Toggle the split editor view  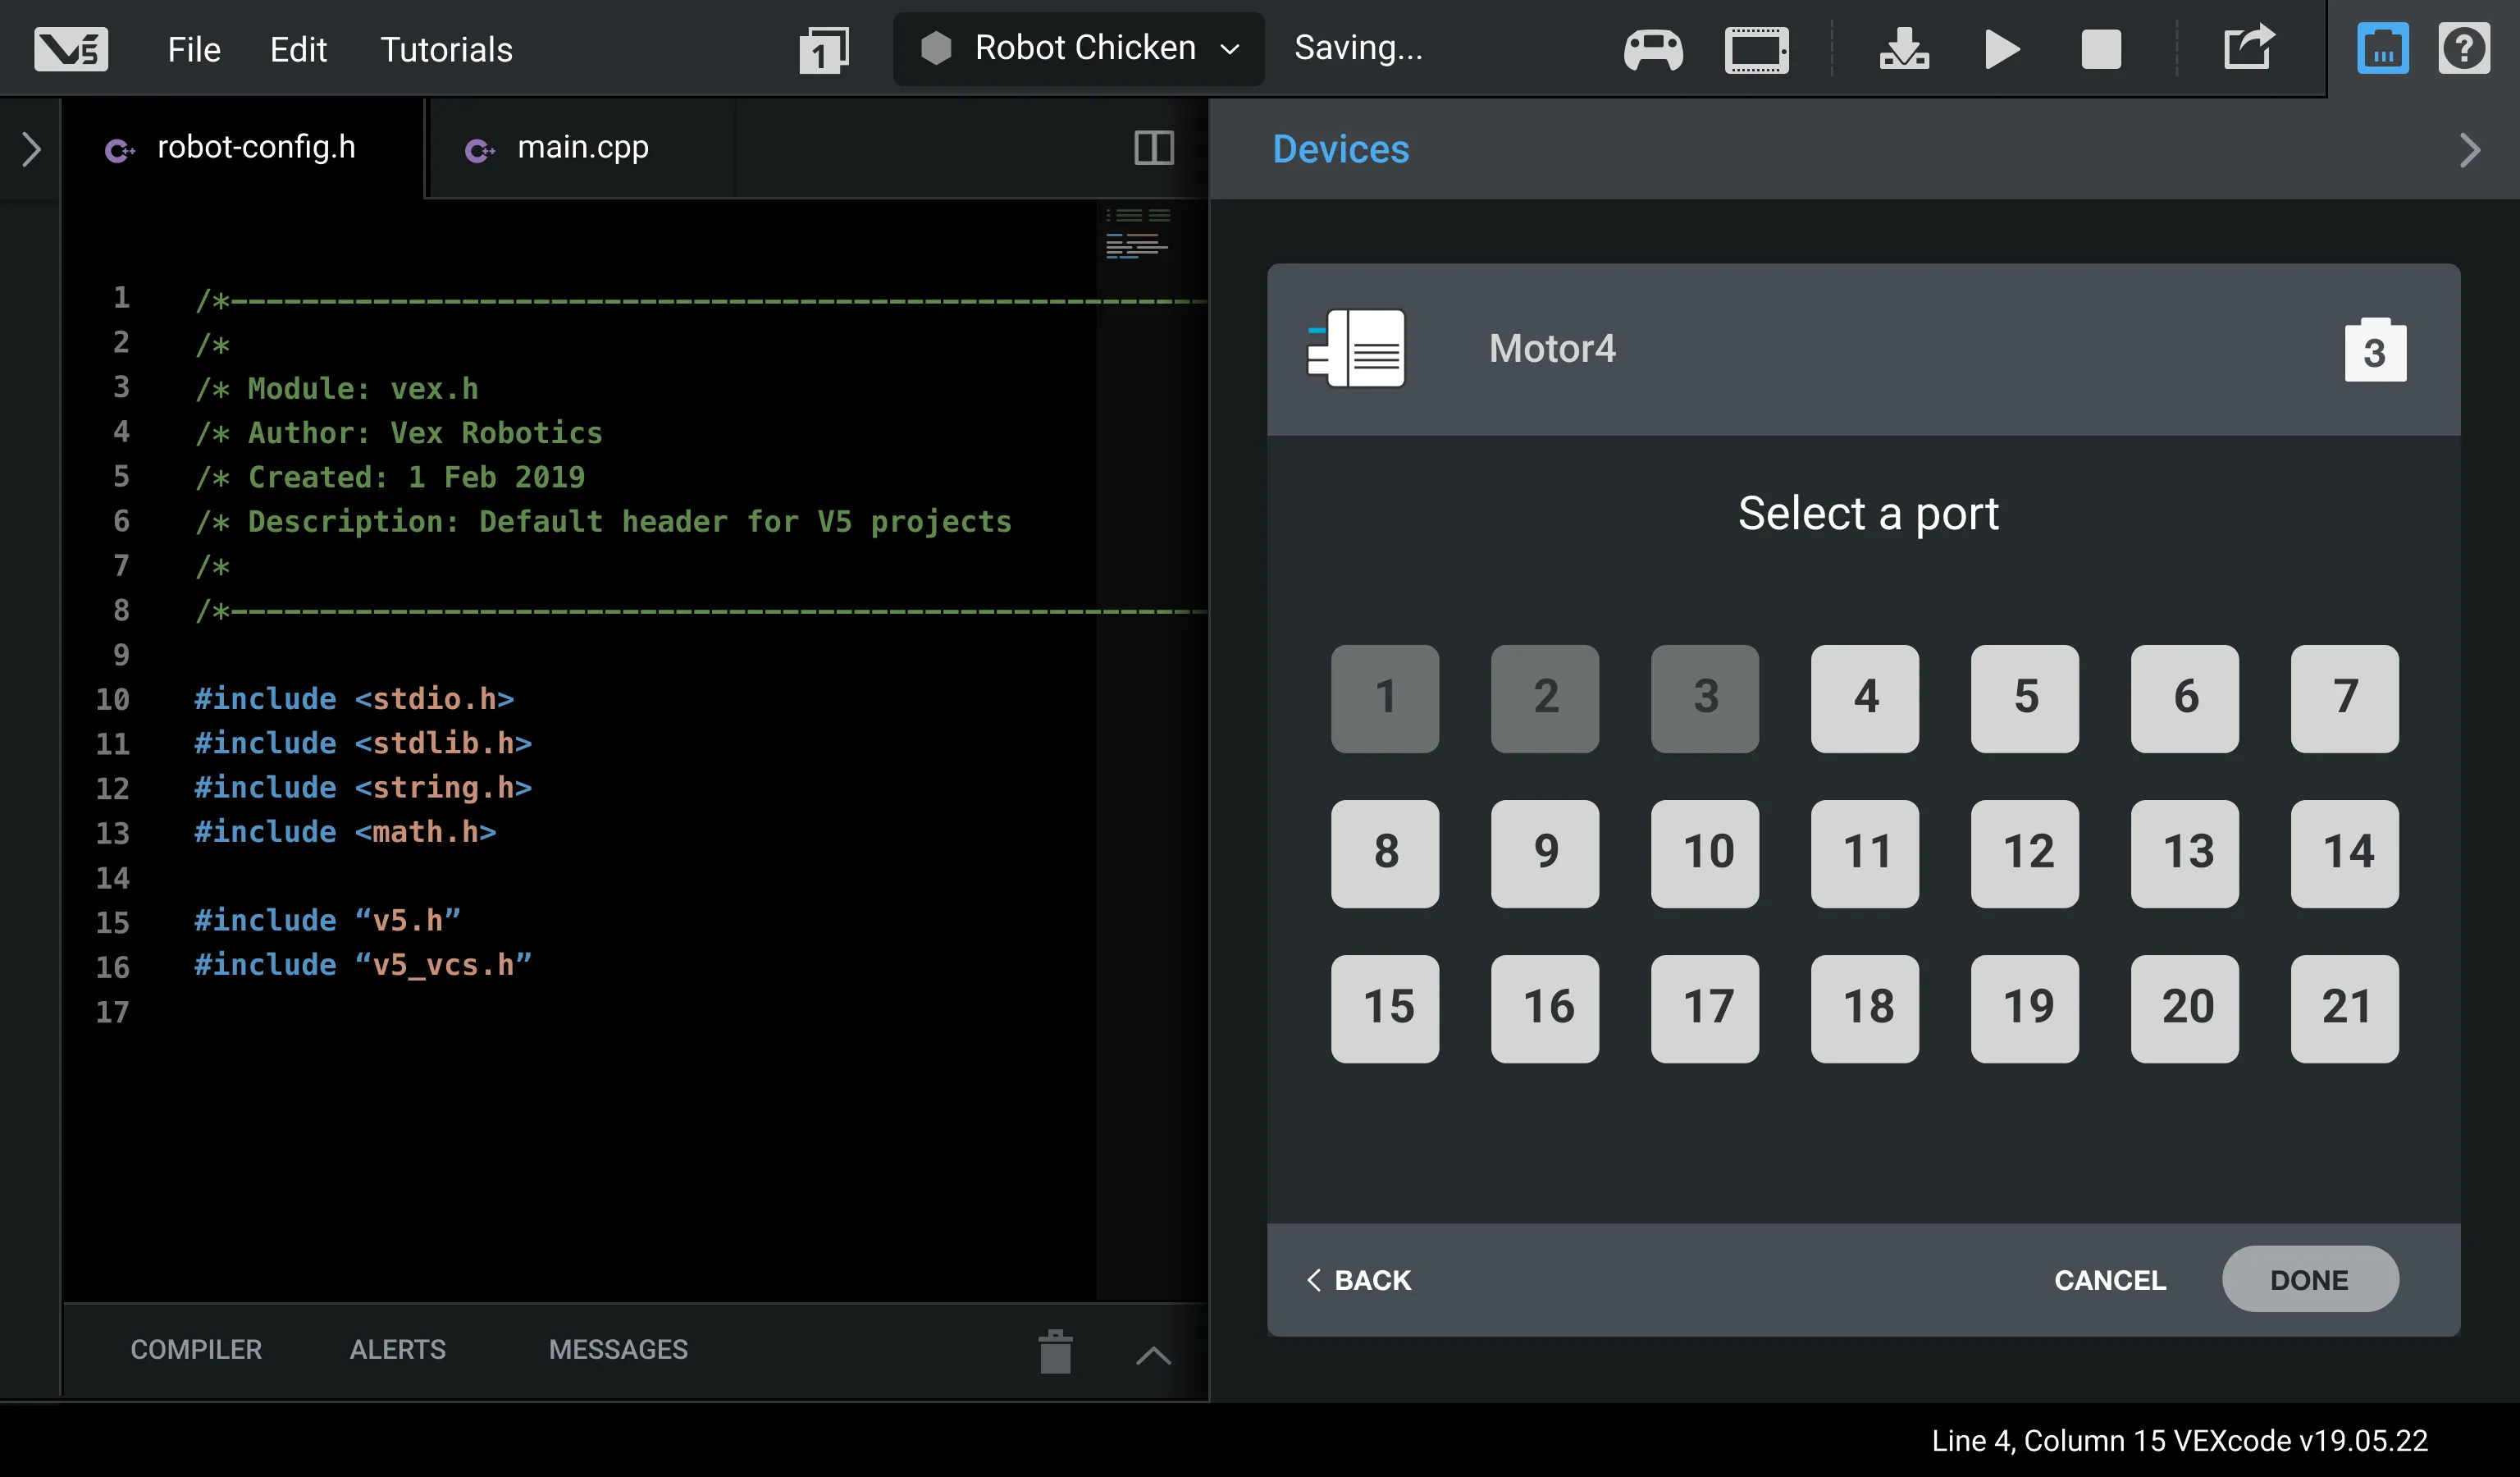coord(1153,148)
